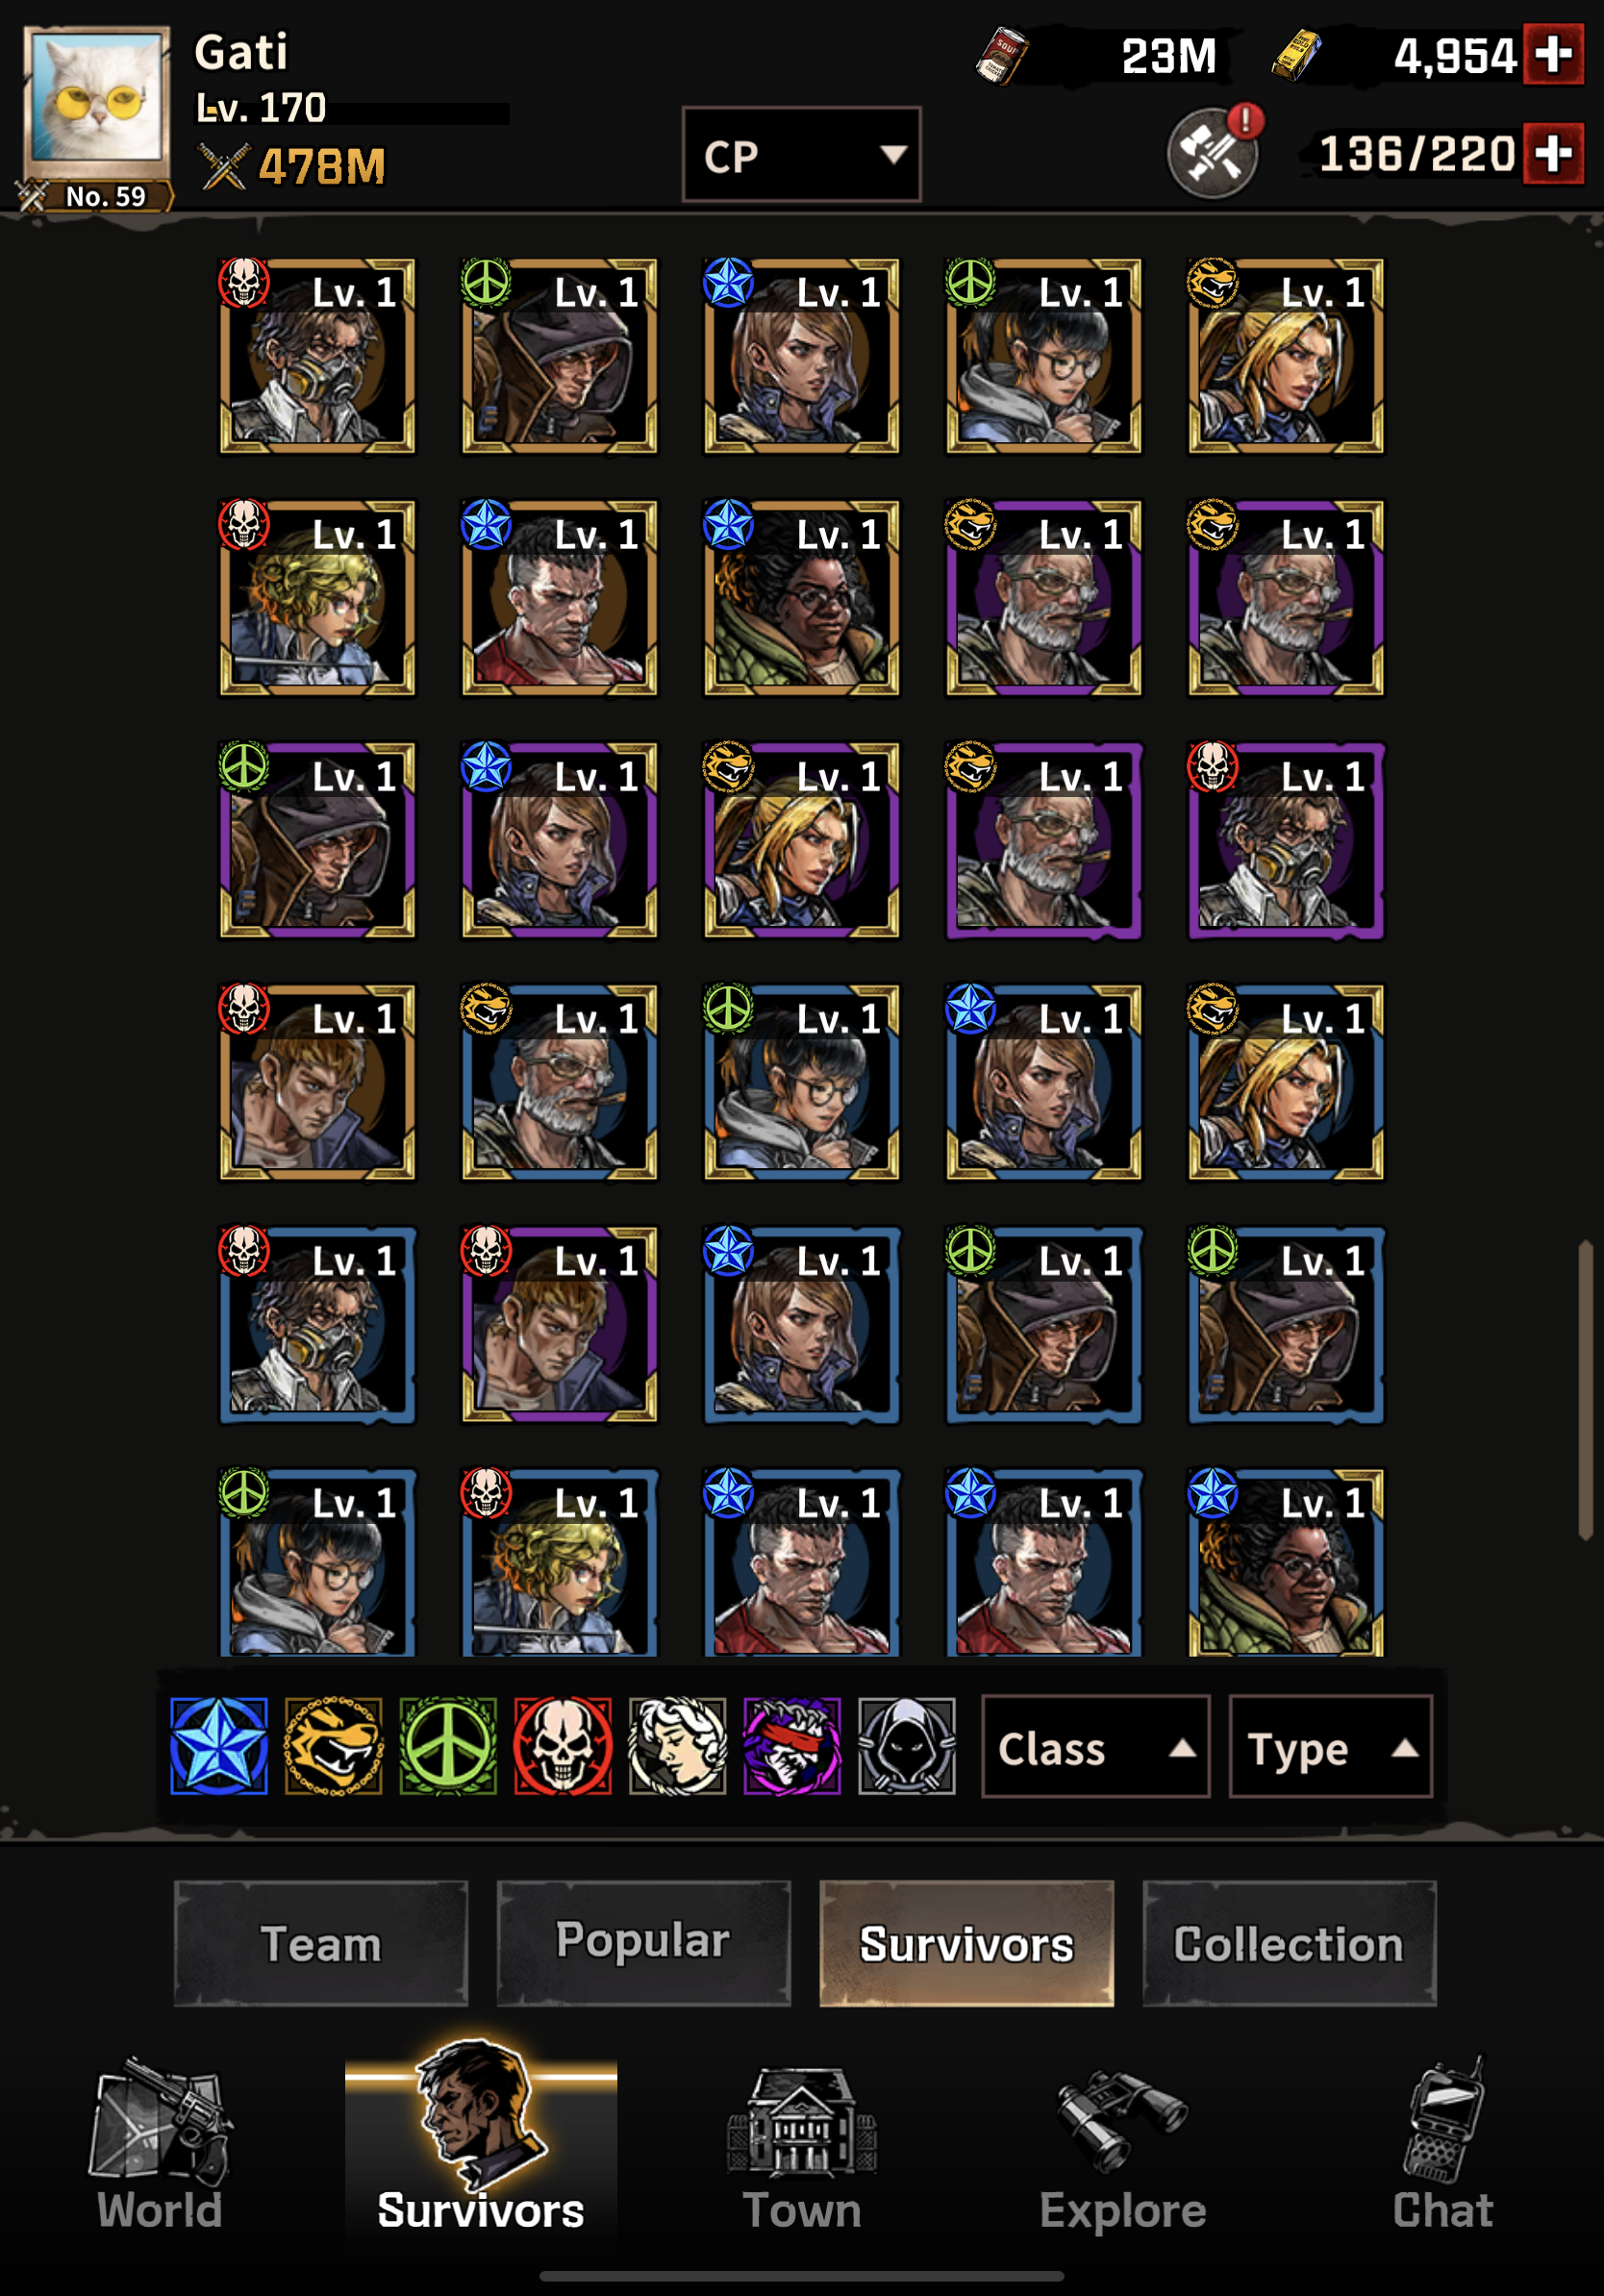Viewport: 1604px width, 2296px height.
Task: Increase survivor capacity 136/220 with plus button
Action: pyautogui.click(x=1553, y=153)
